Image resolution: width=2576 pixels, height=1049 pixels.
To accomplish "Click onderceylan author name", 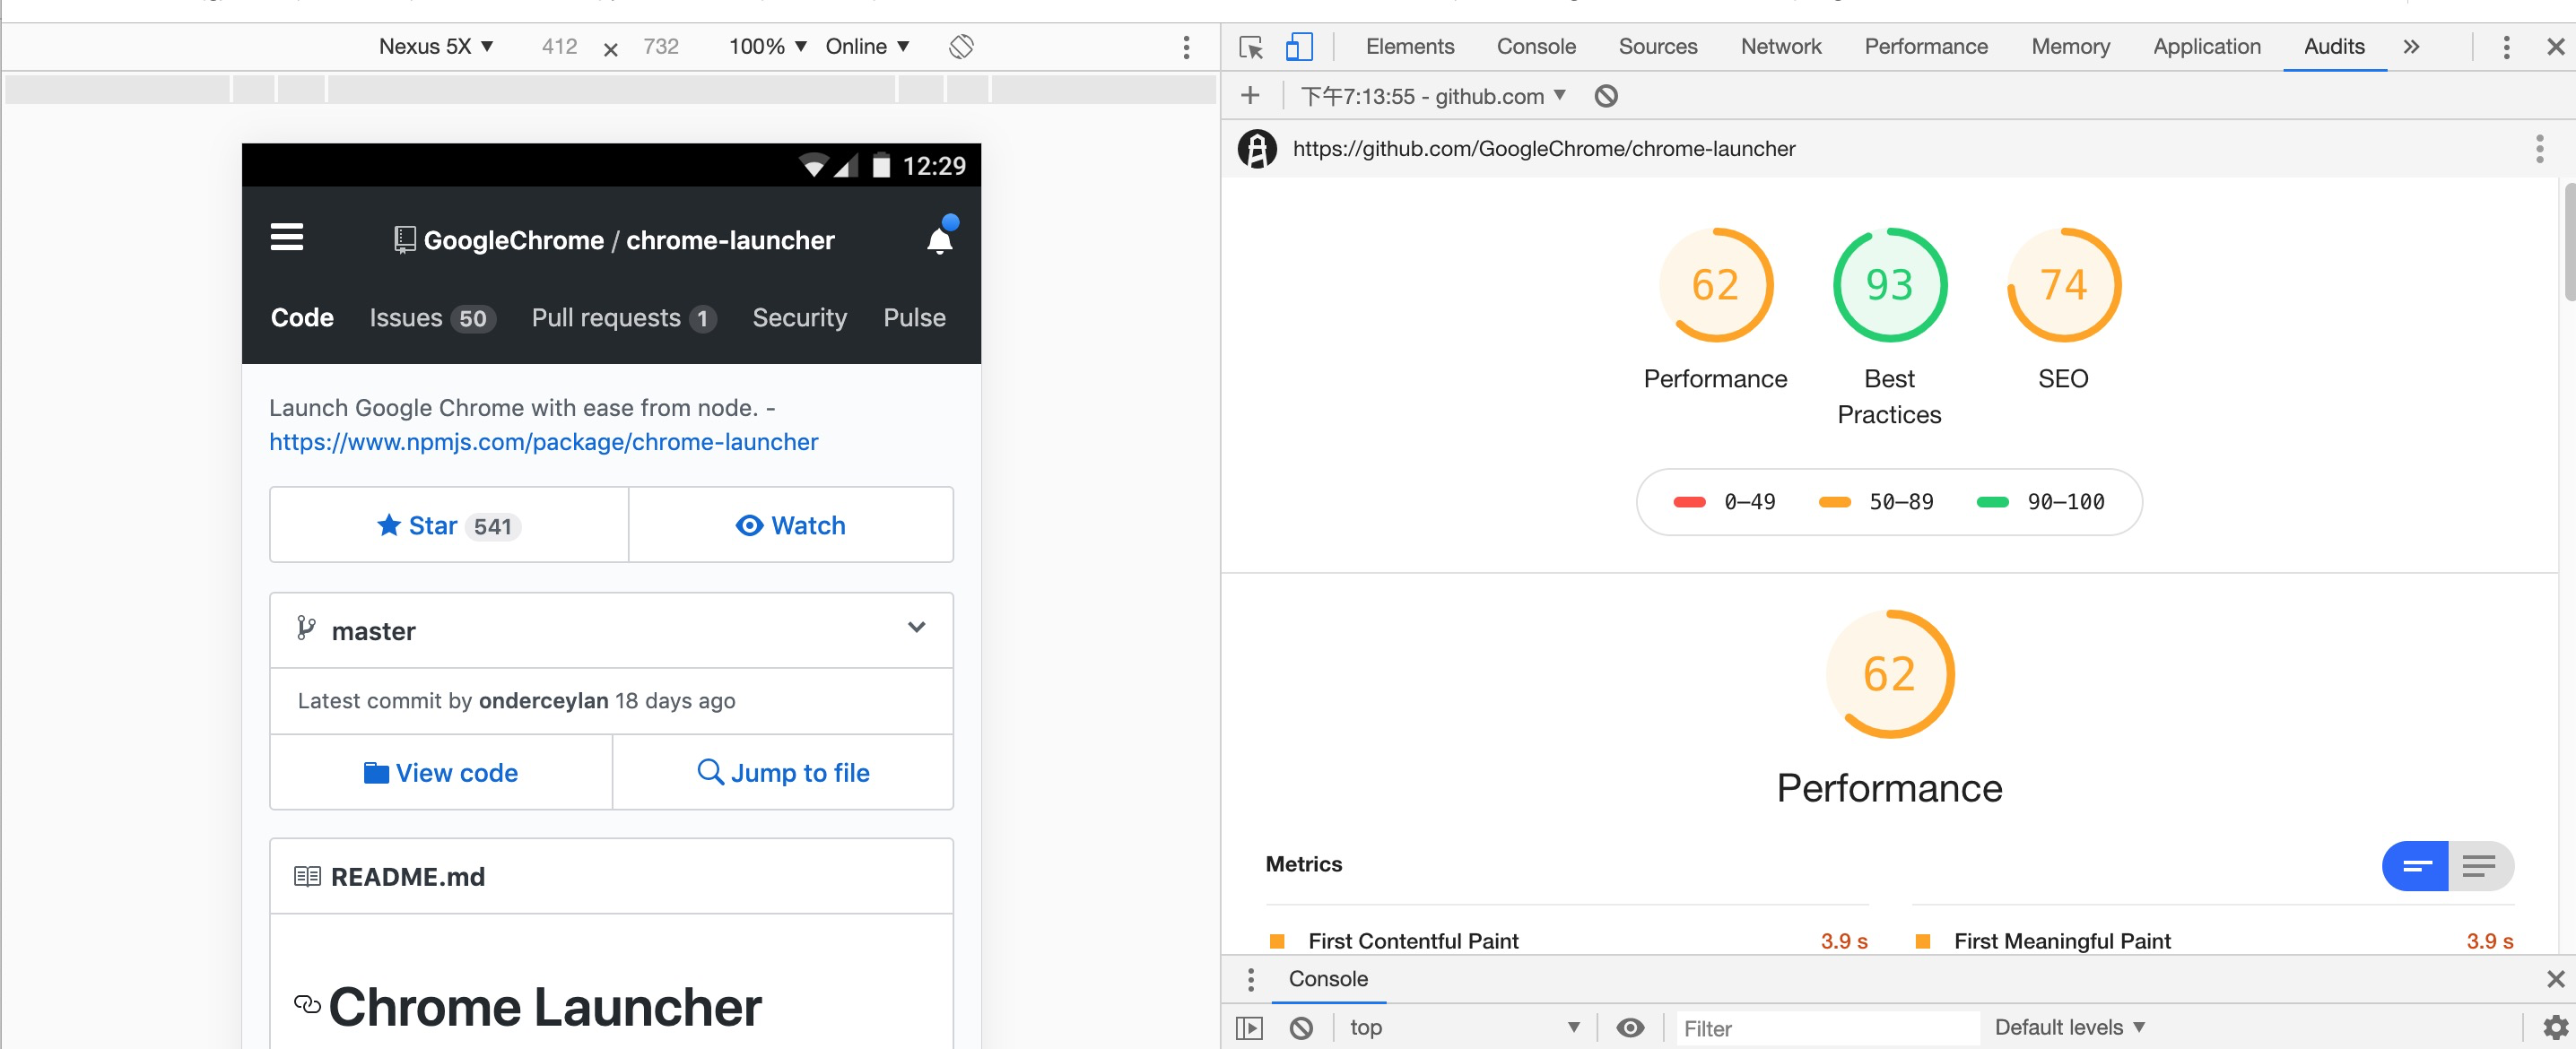I will 543,701.
